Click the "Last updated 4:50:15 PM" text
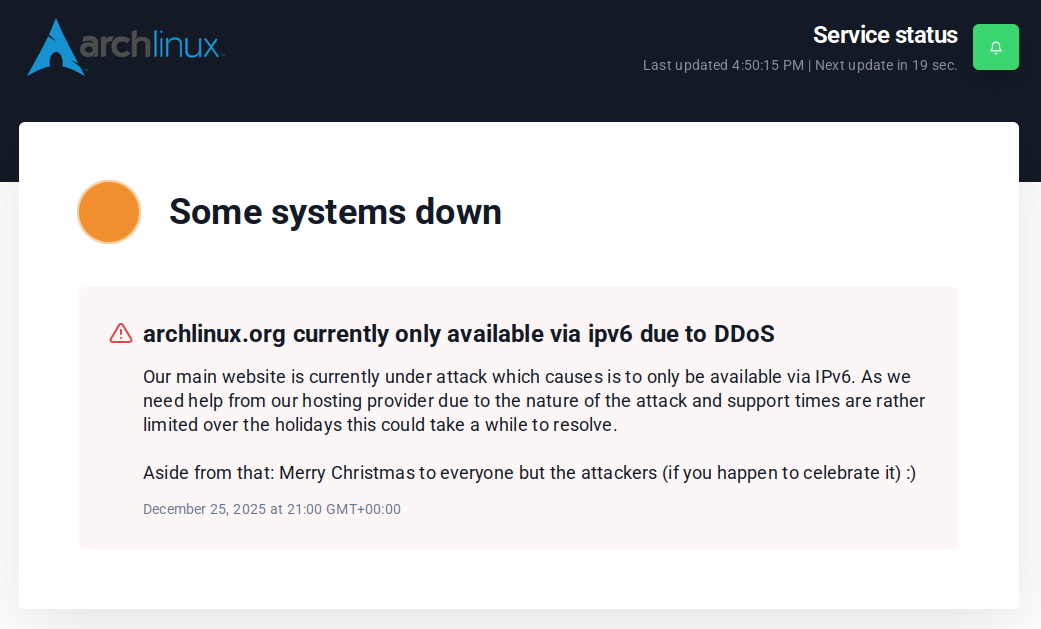The image size is (1041, 629). (x=723, y=65)
